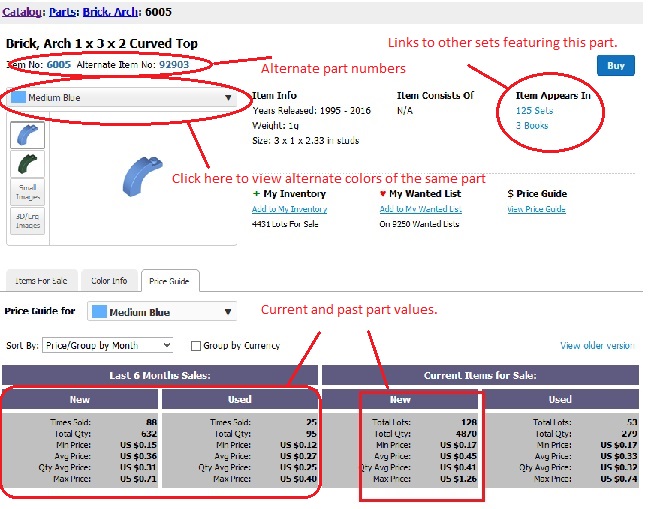The height and width of the screenshot is (509, 653).
Task: Click Total Qty value 632
Action: click(149, 434)
